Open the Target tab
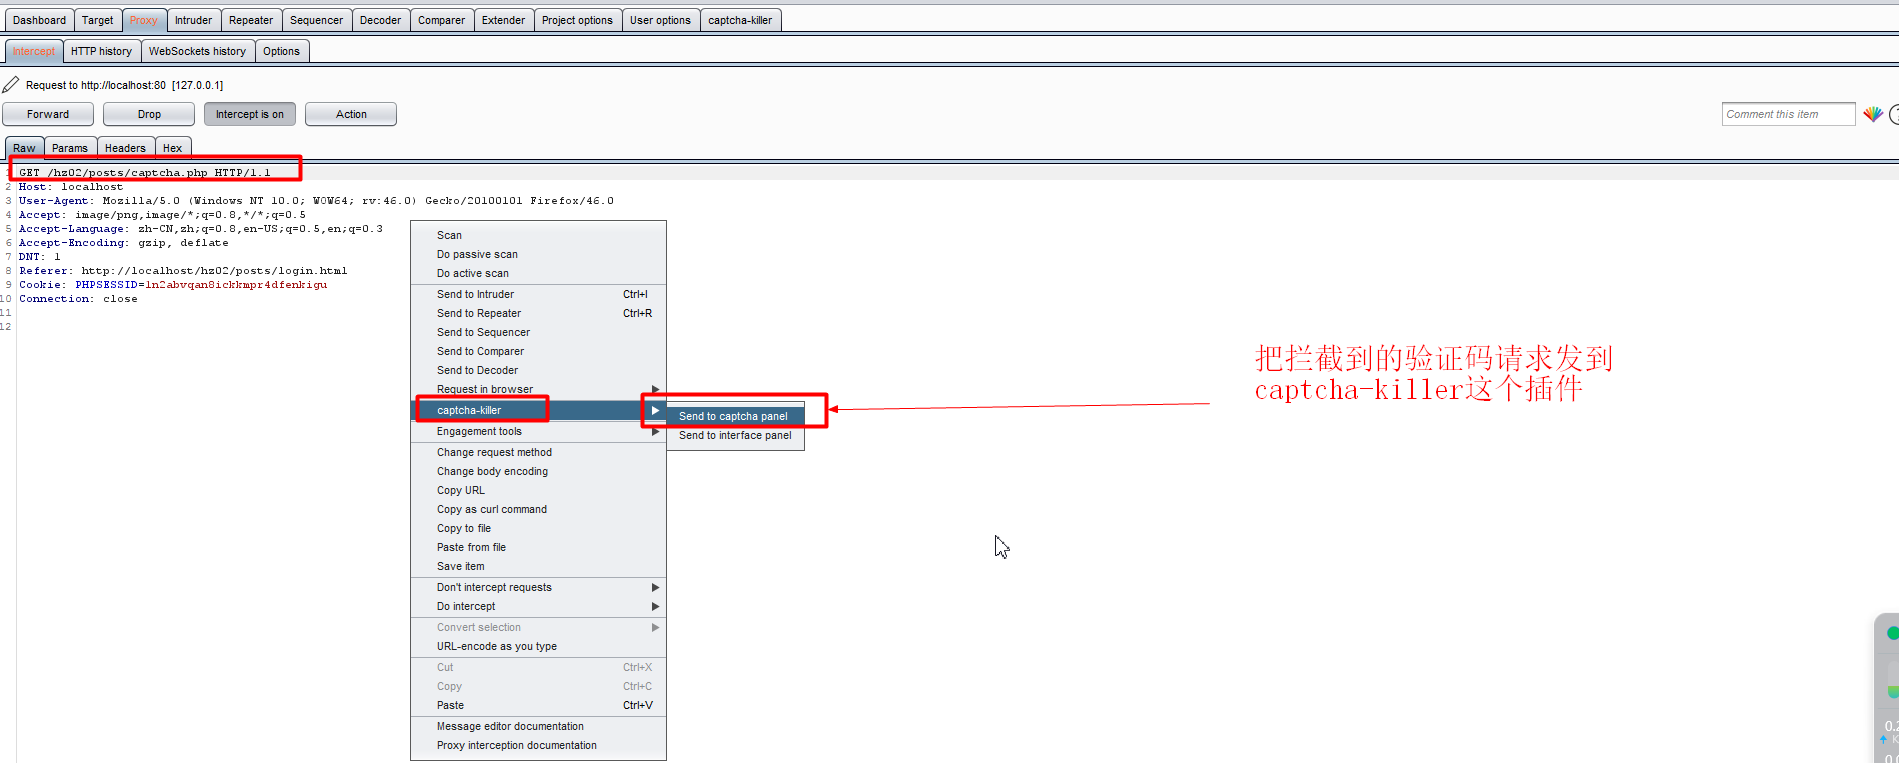Screen dimensions: 1899x763 [98, 20]
